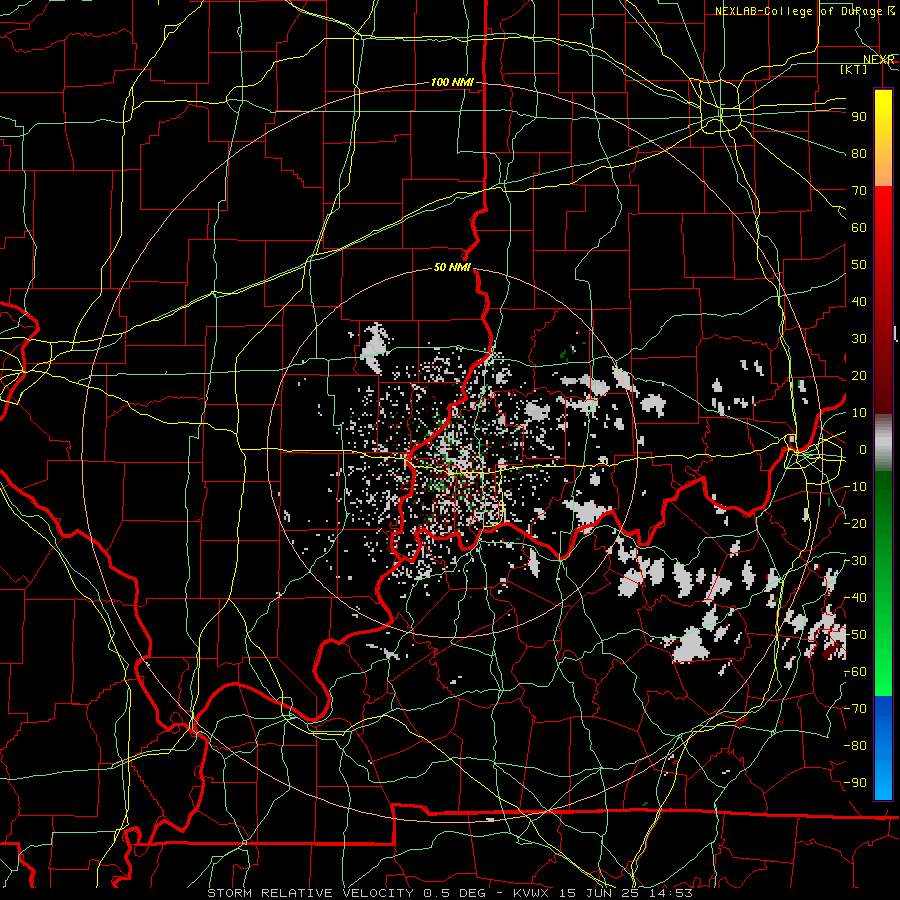This screenshot has height=900, width=900.
Task: Click the footer text "STORM RELATIVE VELOCITY 0.5 DEG"
Action: pyautogui.click(x=346, y=893)
